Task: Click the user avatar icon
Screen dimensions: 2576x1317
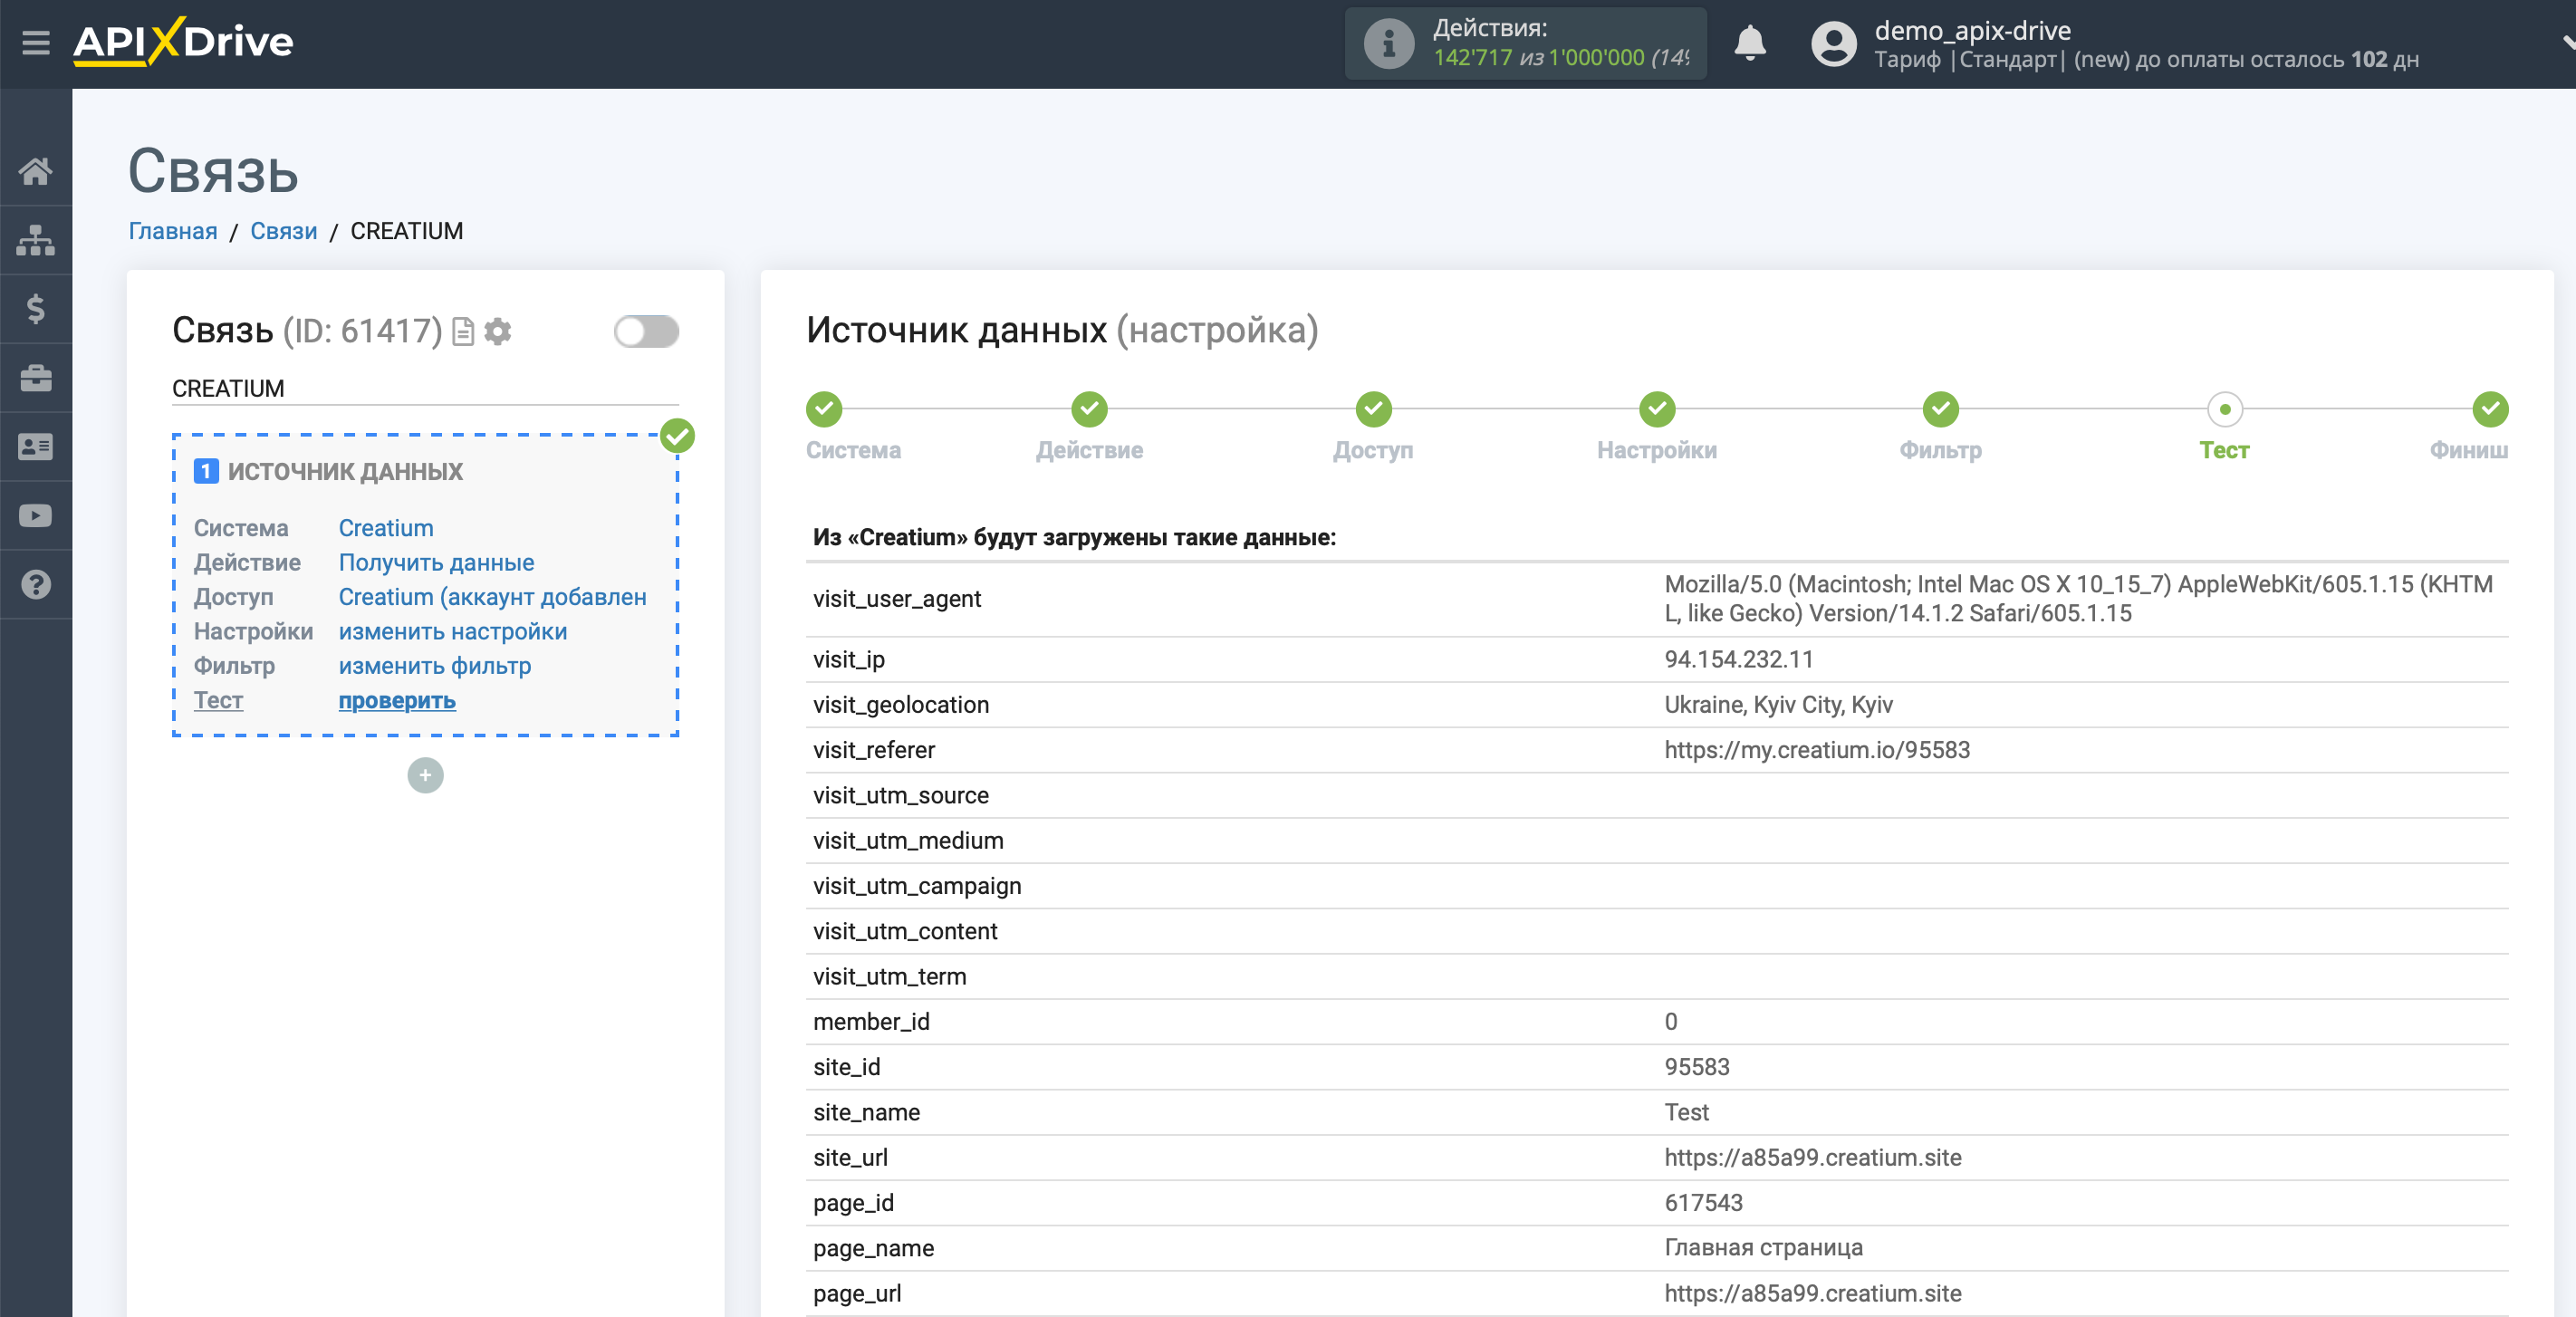Action: pos(1833,44)
